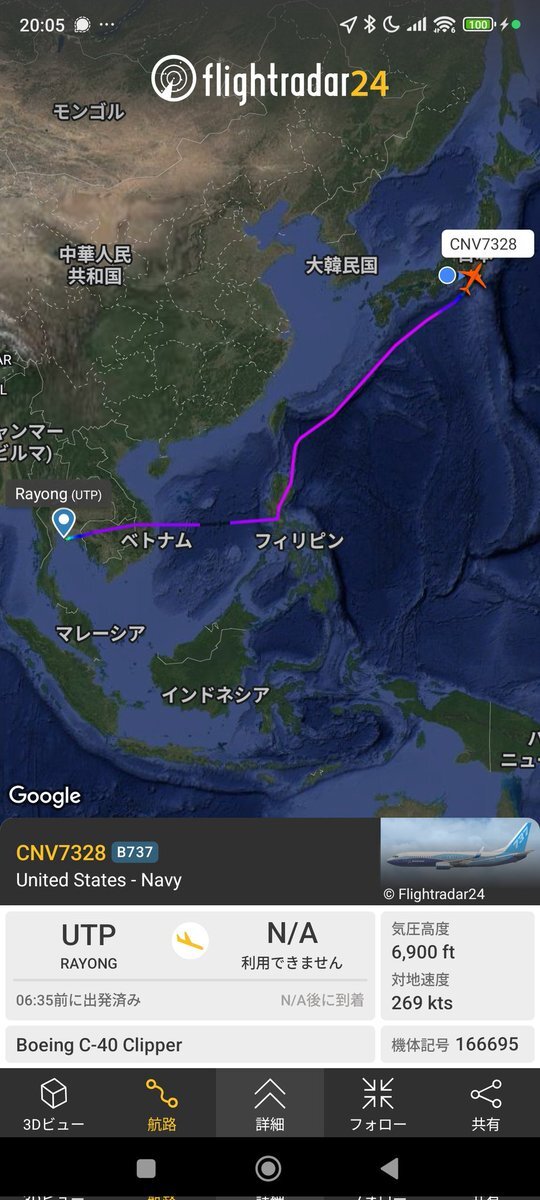This screenshot has width=540, height=1200.
Task: Expand the 詳細 details chevron
Action: click(270, 1094)
